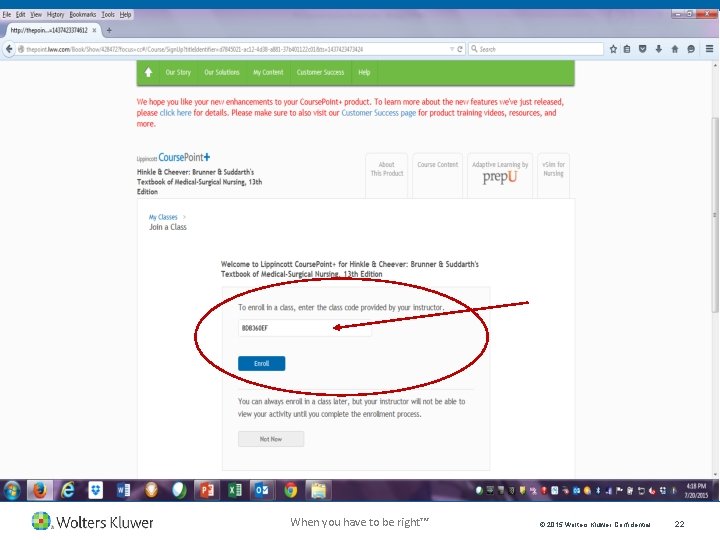
Task: Open the Firefox hamburger menu
Action: tap(709, 49)
